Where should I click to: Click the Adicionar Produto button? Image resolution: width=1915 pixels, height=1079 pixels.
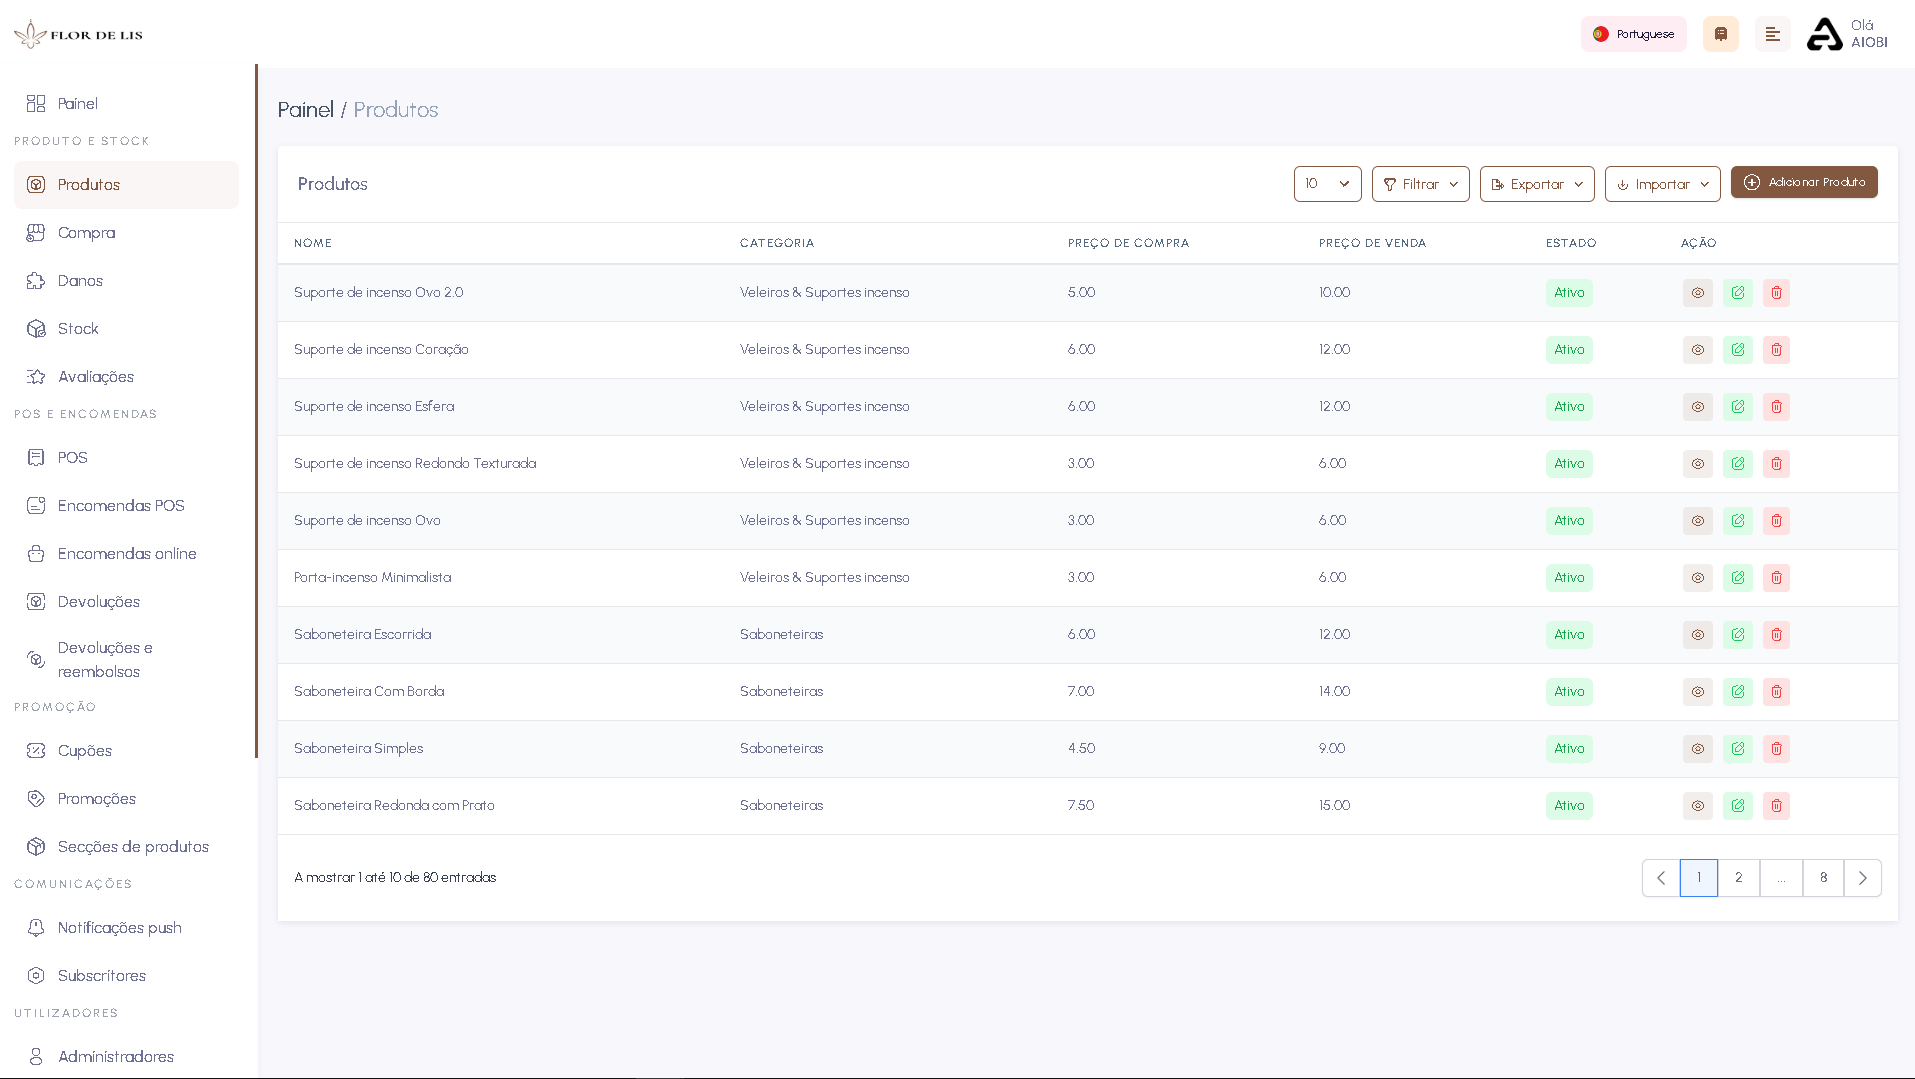pyautogui.click(x=1803, y=182)
